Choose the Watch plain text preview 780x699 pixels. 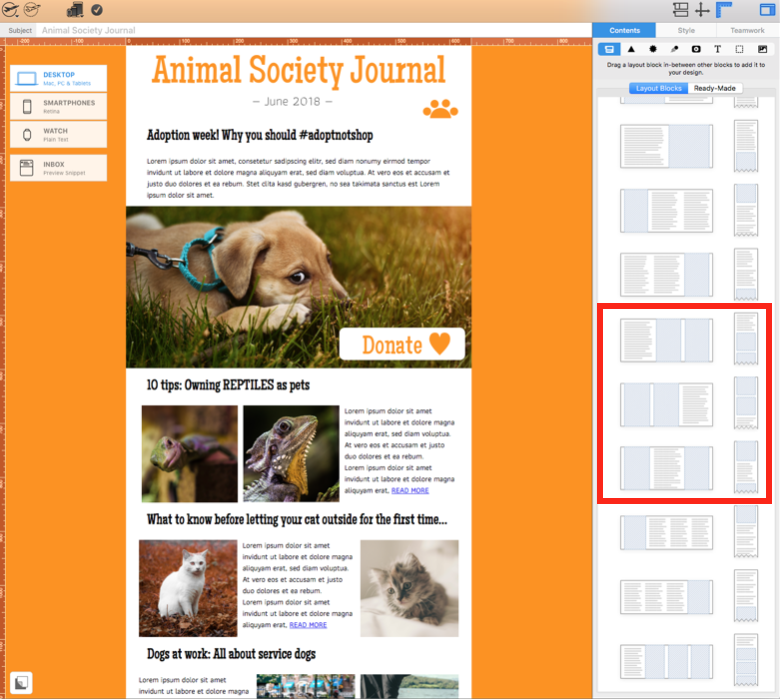[59, 134]
